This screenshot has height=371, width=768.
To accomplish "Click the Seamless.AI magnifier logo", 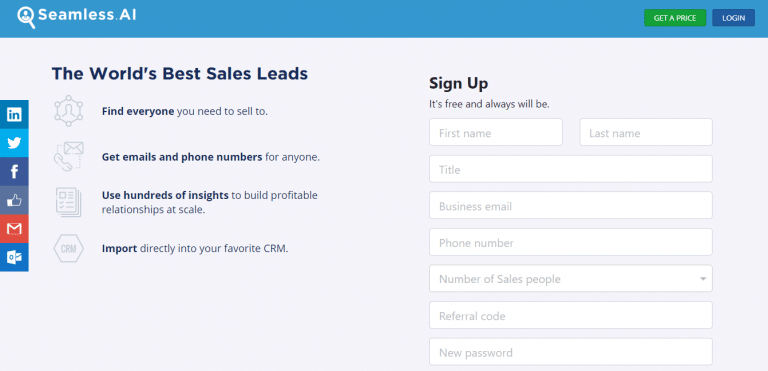I will tap(26, 17).
